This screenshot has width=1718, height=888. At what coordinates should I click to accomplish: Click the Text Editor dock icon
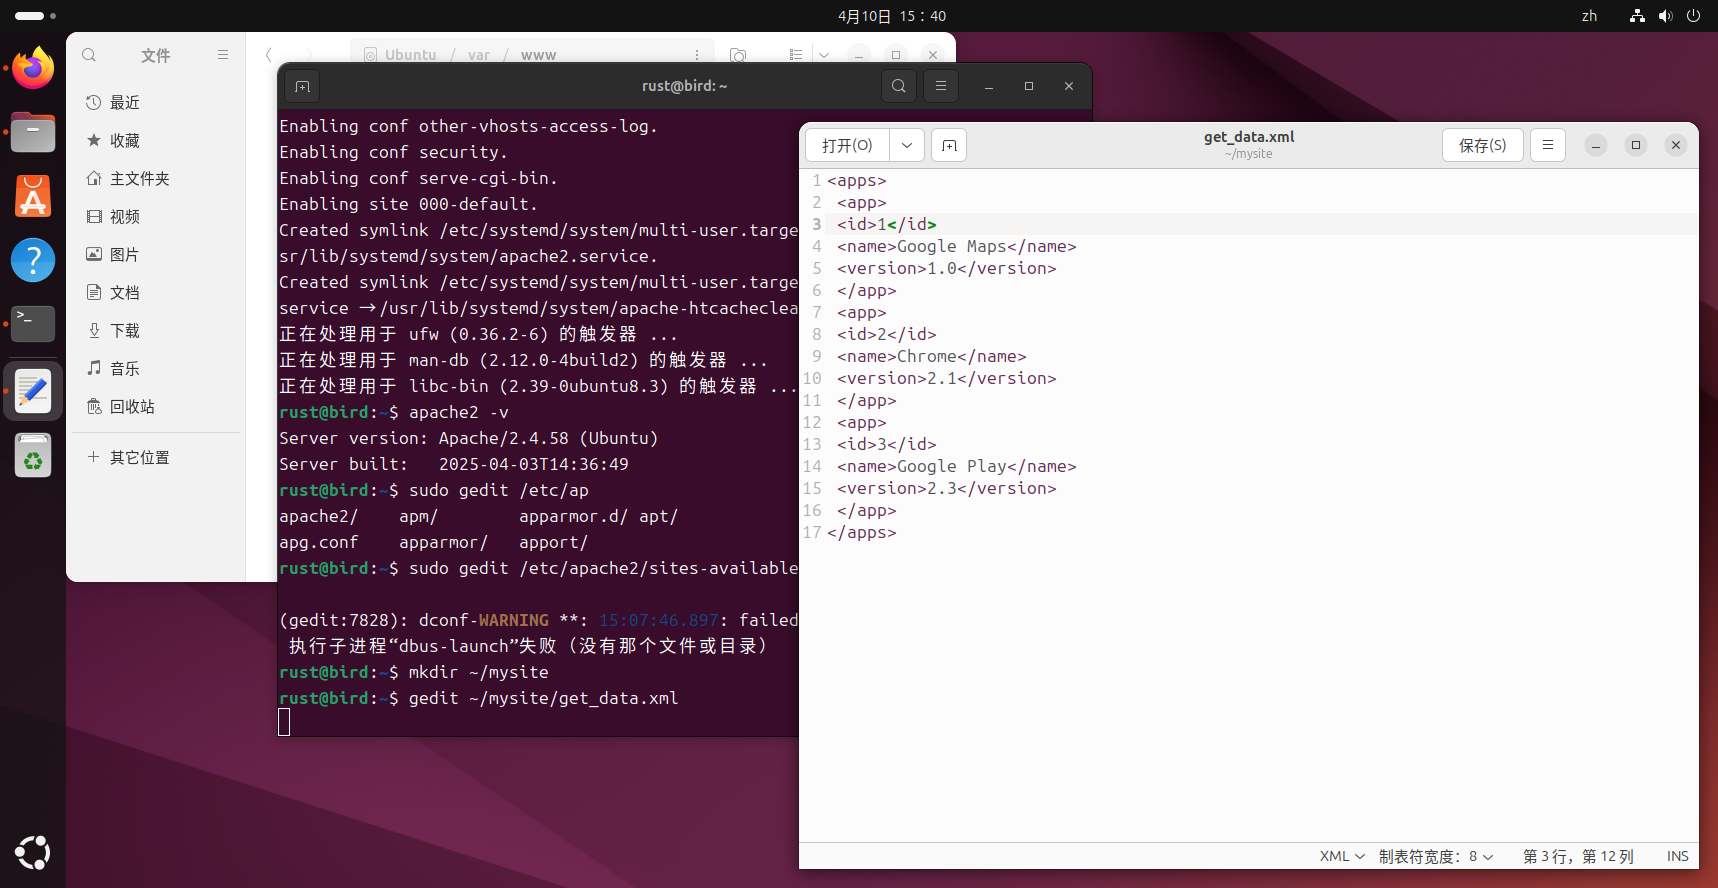[x=33, y=391]
